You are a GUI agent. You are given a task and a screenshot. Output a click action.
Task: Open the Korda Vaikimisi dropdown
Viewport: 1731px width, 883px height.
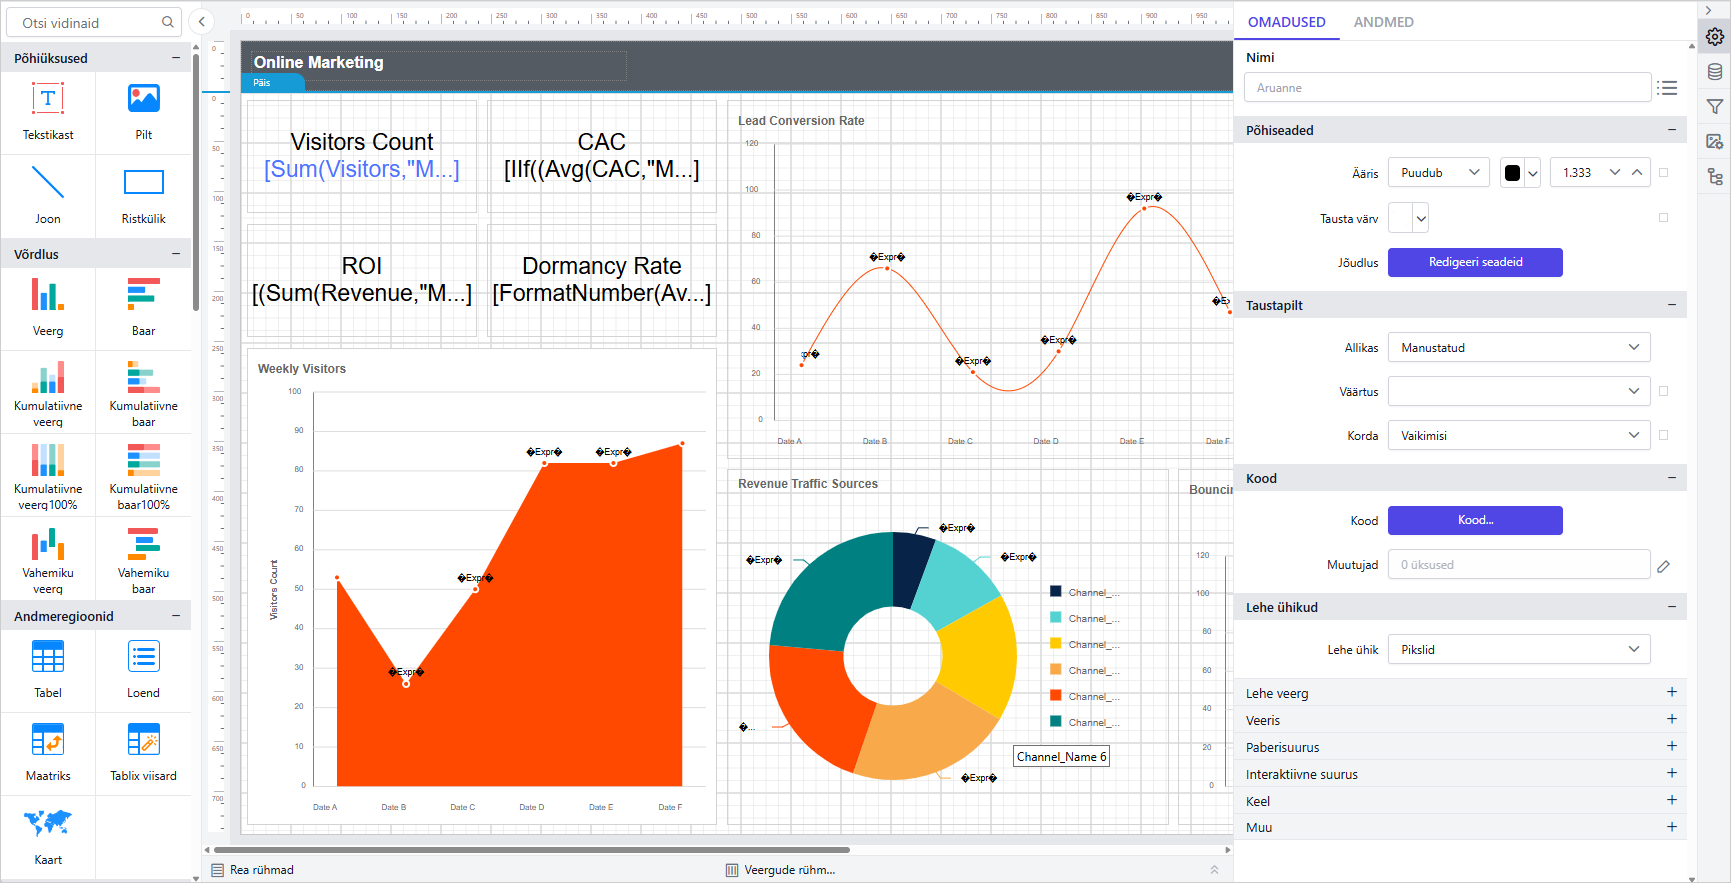[1519, 436]
